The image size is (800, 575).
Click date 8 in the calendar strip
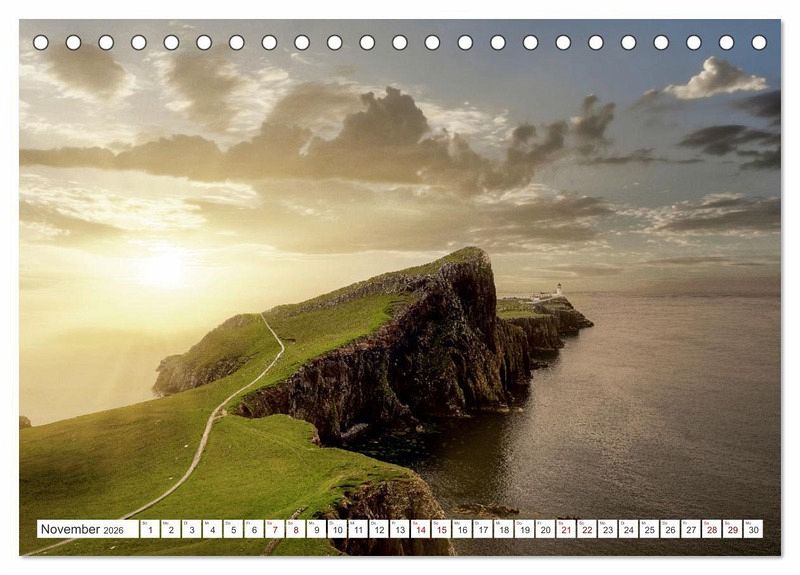295,530
